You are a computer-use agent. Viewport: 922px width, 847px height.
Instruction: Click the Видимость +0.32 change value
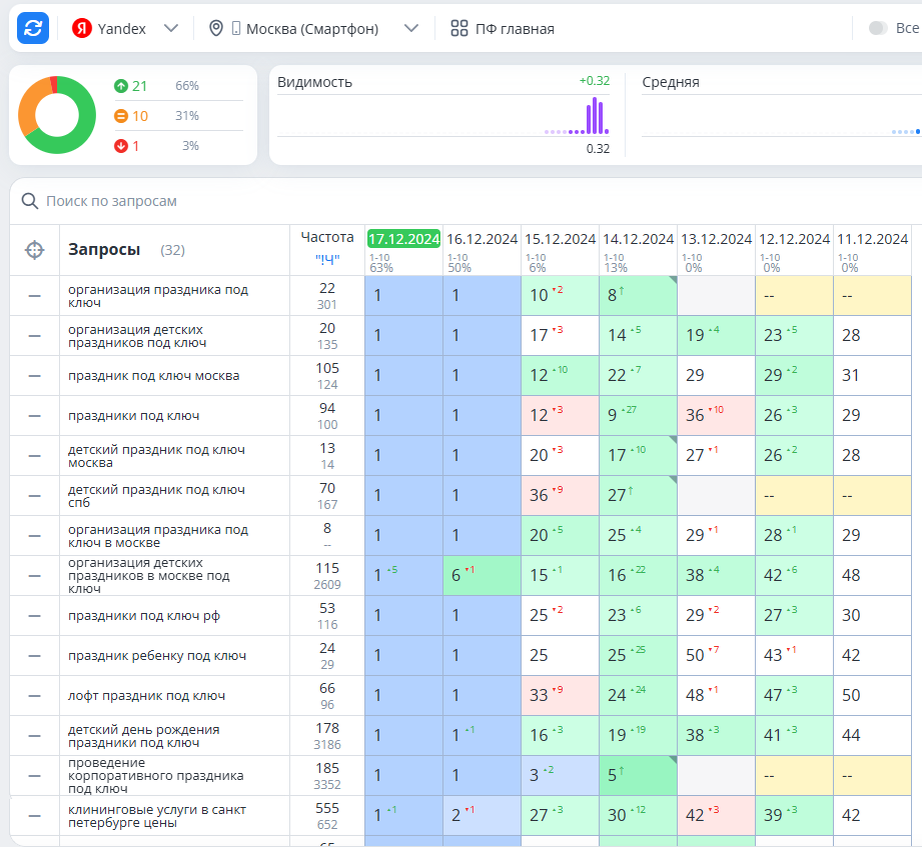pos(594,81)
